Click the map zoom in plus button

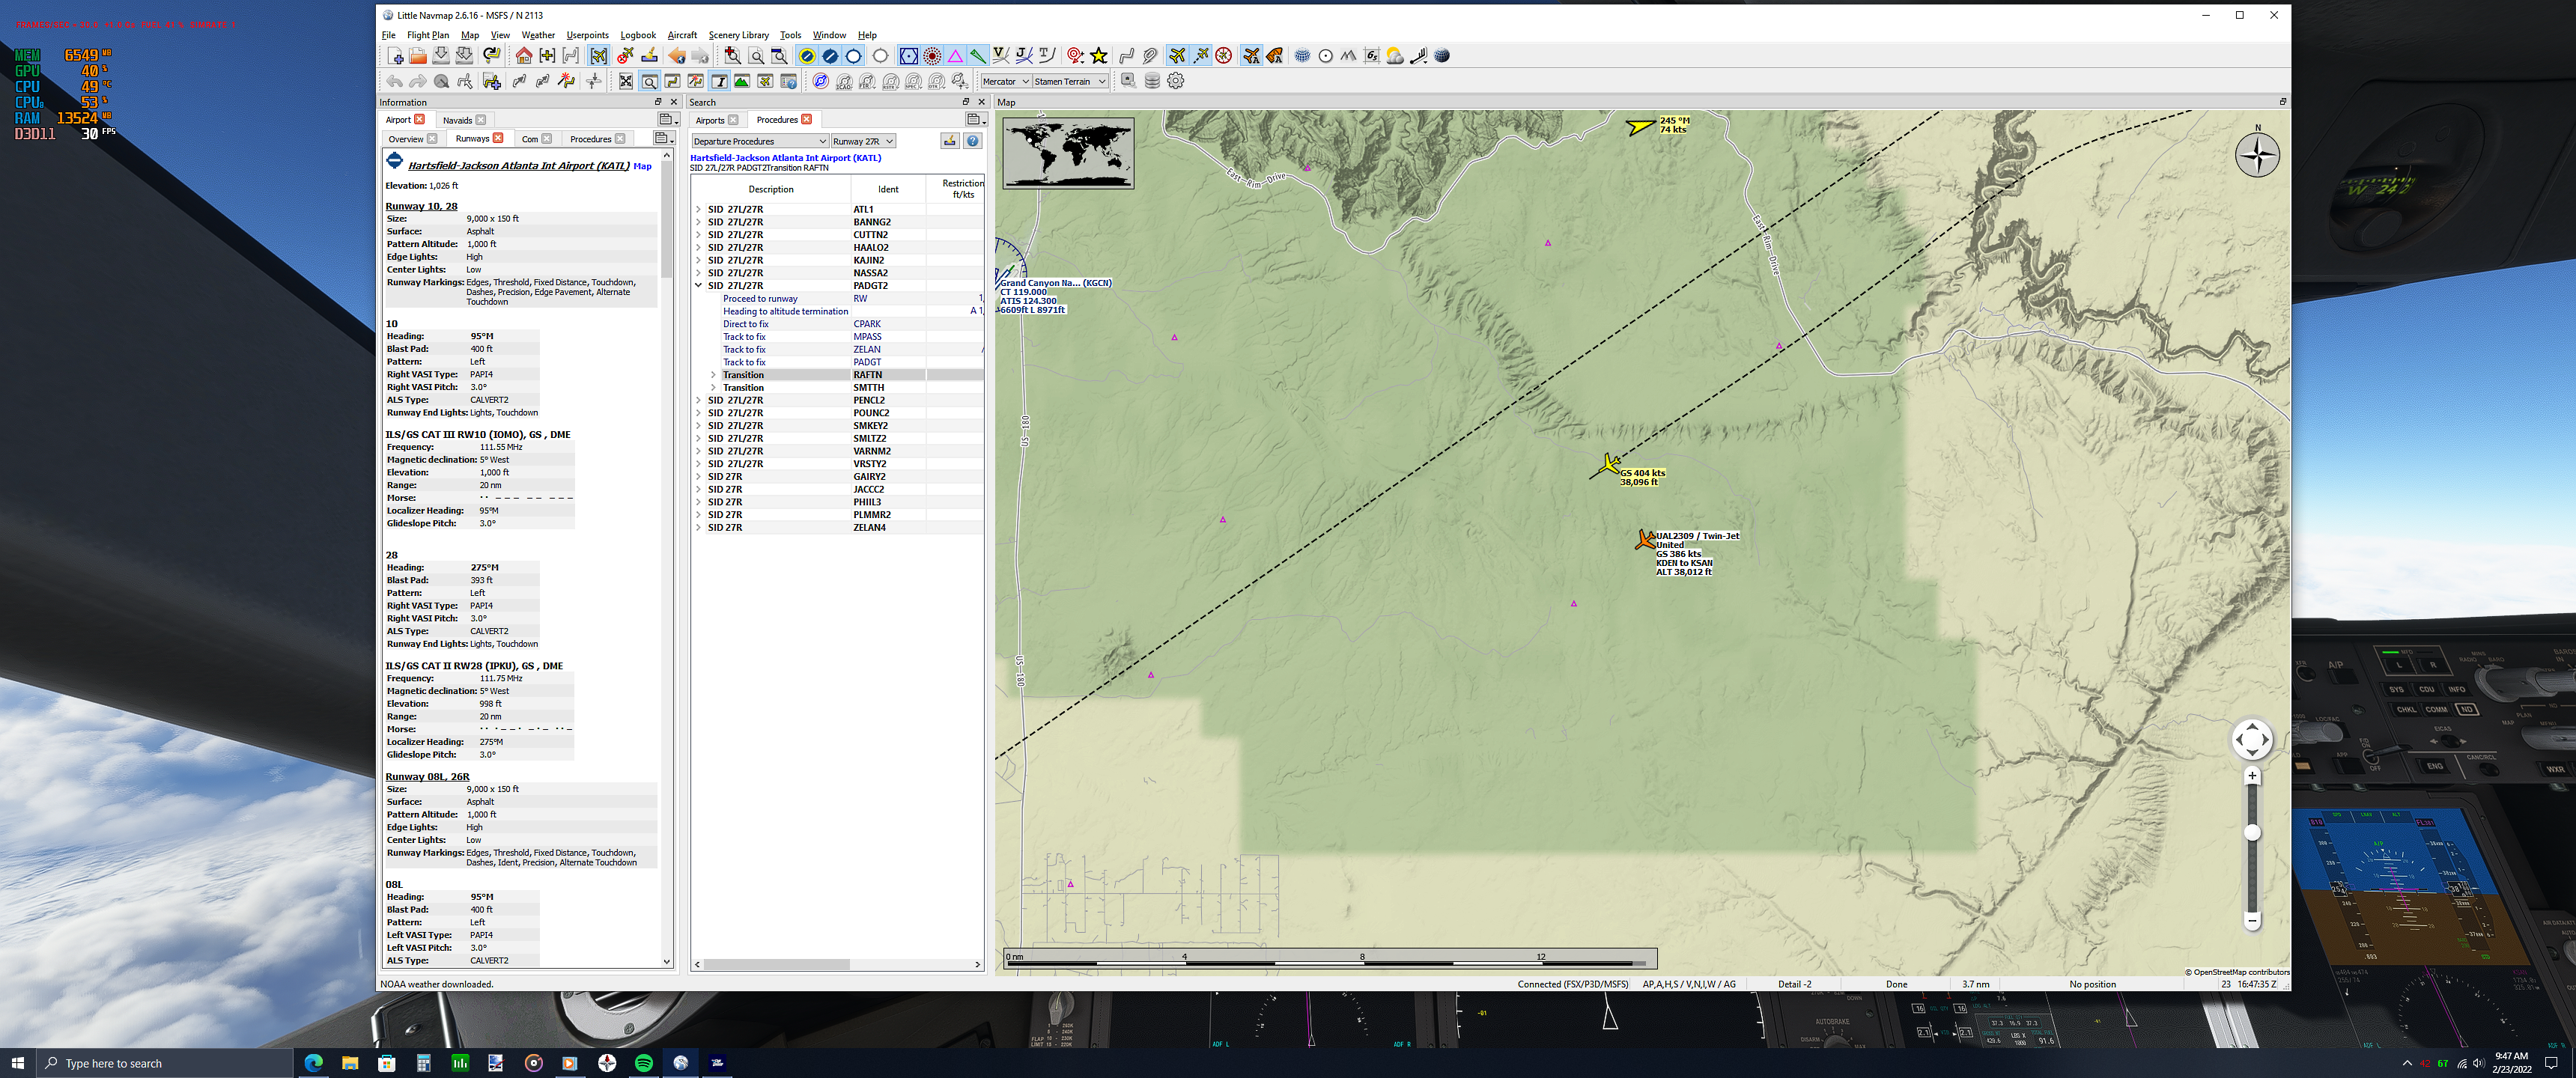click(2252, 776)
